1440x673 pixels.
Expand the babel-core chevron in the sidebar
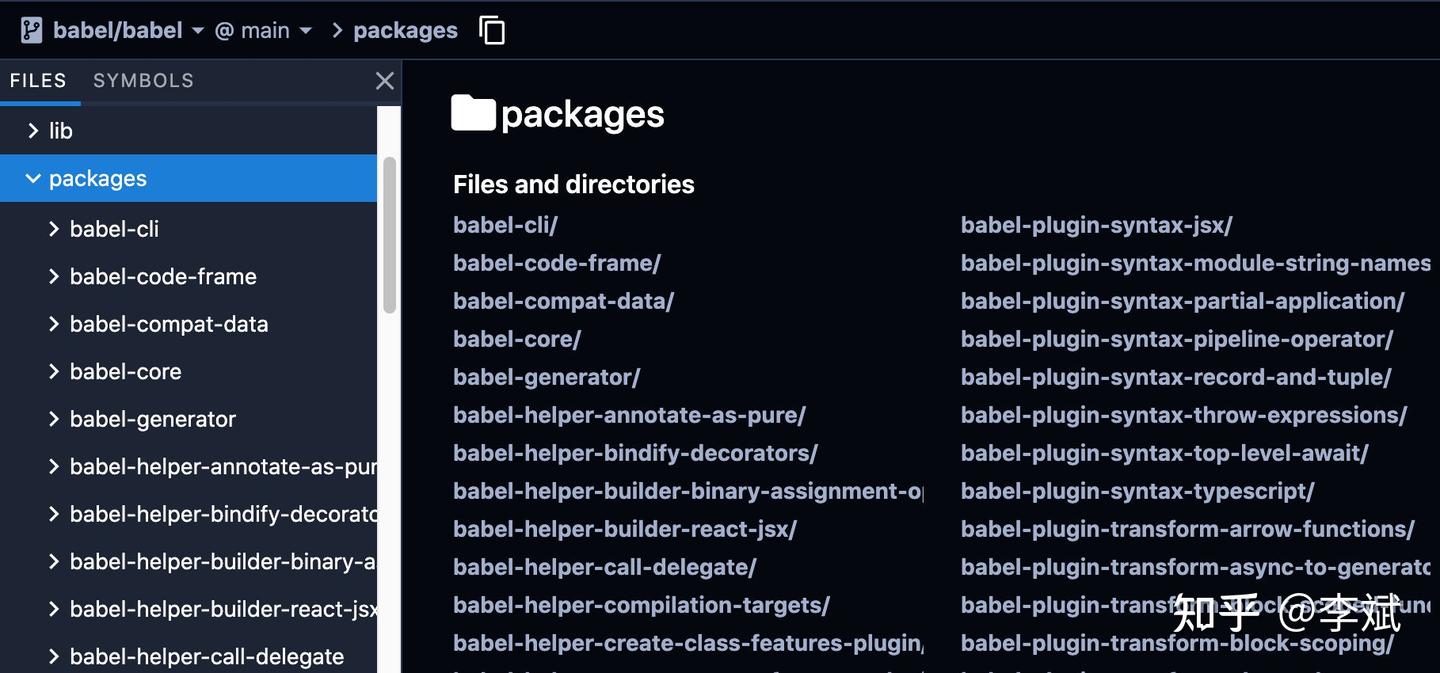coord(54,372)
